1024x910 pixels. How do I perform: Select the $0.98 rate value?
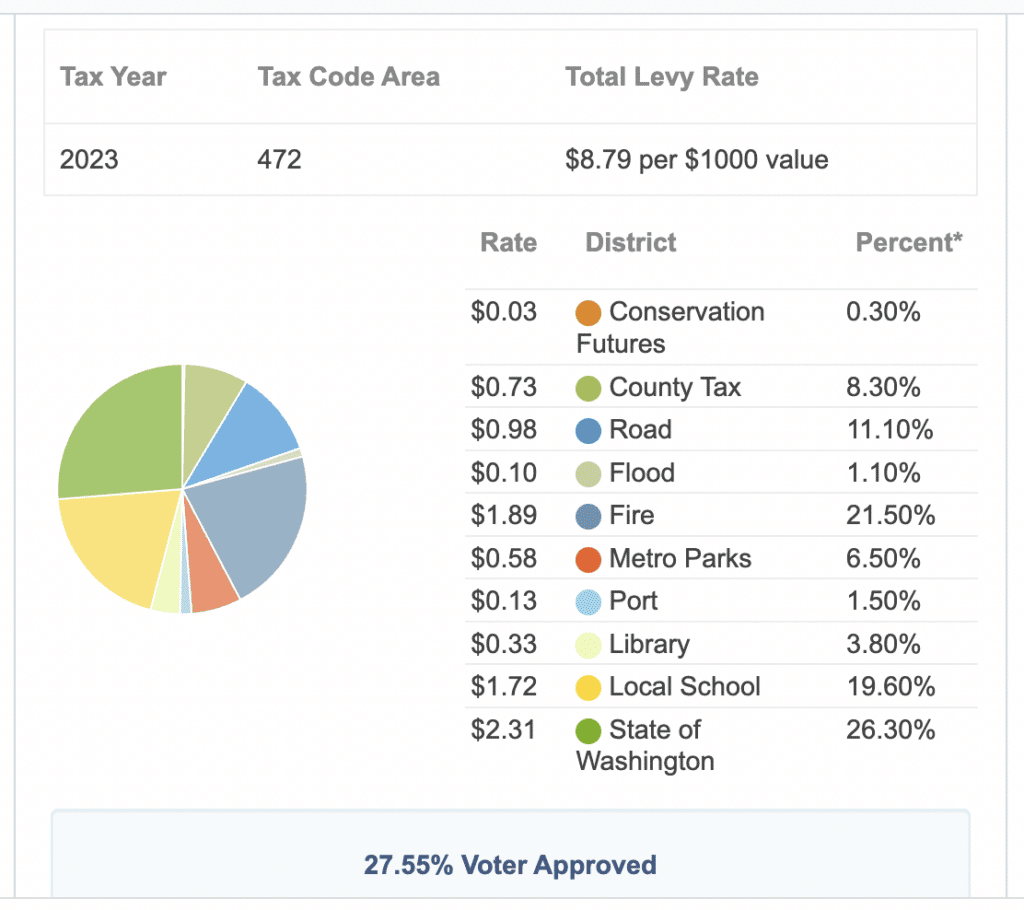pyautogui.click(x=504, y=430)
